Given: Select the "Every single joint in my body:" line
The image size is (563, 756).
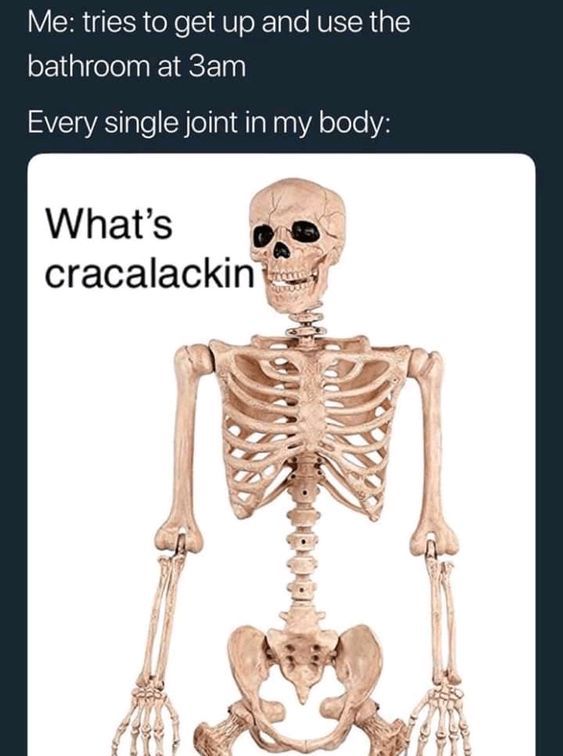Looking at the screenshot, I should (208, 122).
